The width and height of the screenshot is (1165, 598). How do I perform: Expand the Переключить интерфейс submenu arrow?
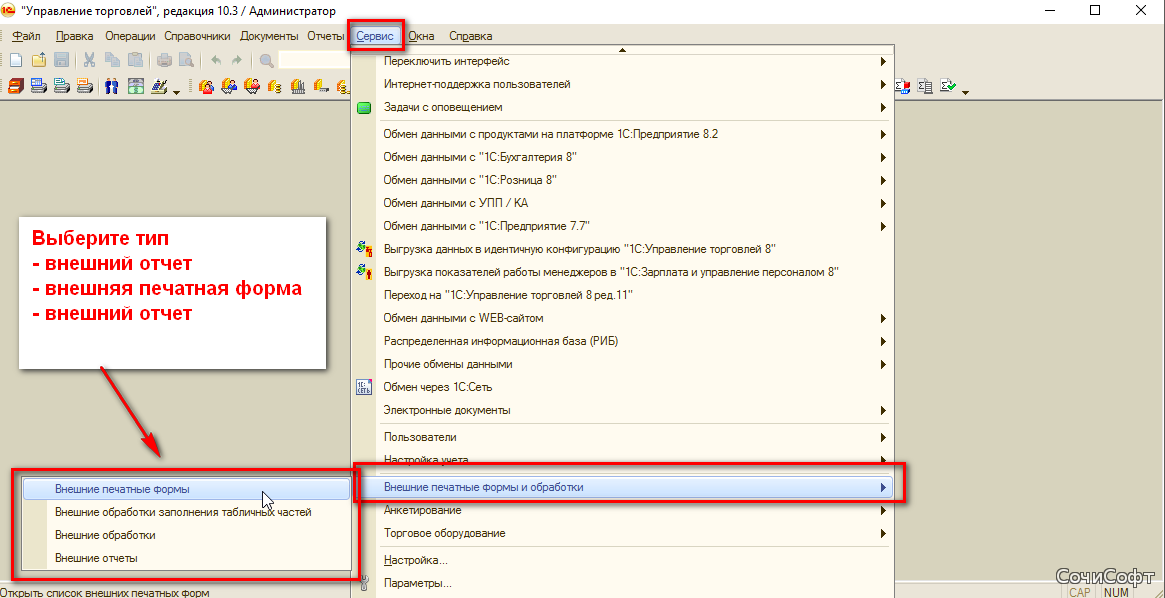point(883,61)
